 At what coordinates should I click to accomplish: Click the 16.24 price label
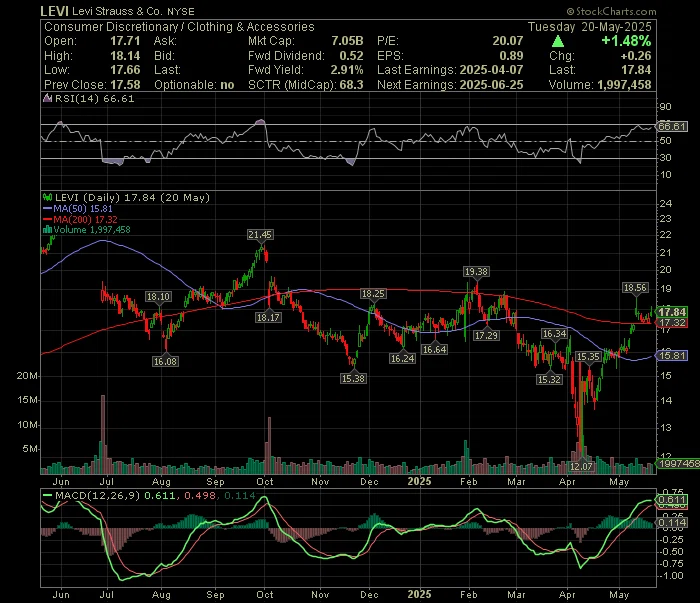(x=402, y=359)
